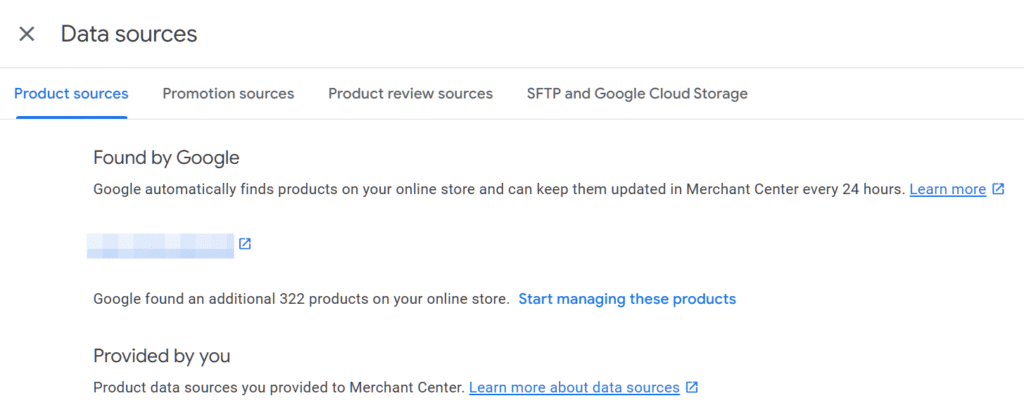Switch to Promotion sources tab
The width and height of the screenshot is (1024, 410).
point(228,93)
